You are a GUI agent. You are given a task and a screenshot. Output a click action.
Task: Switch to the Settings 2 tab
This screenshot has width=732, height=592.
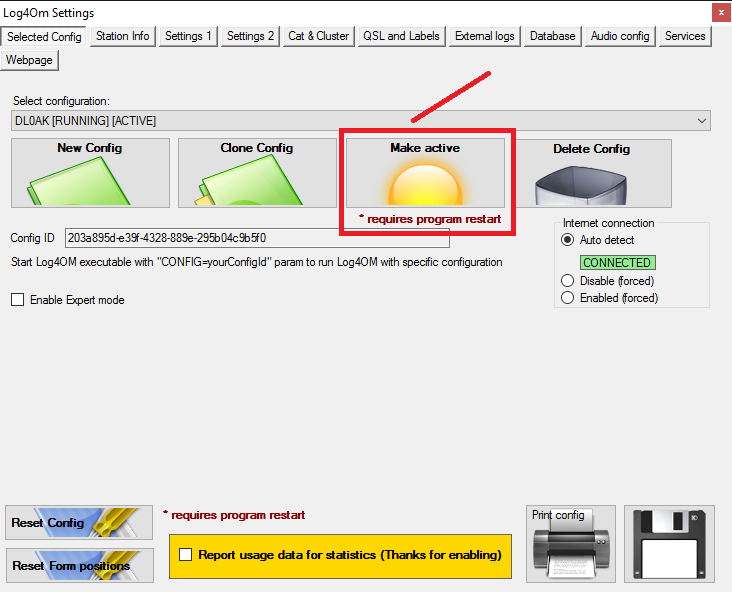point(250,36)
